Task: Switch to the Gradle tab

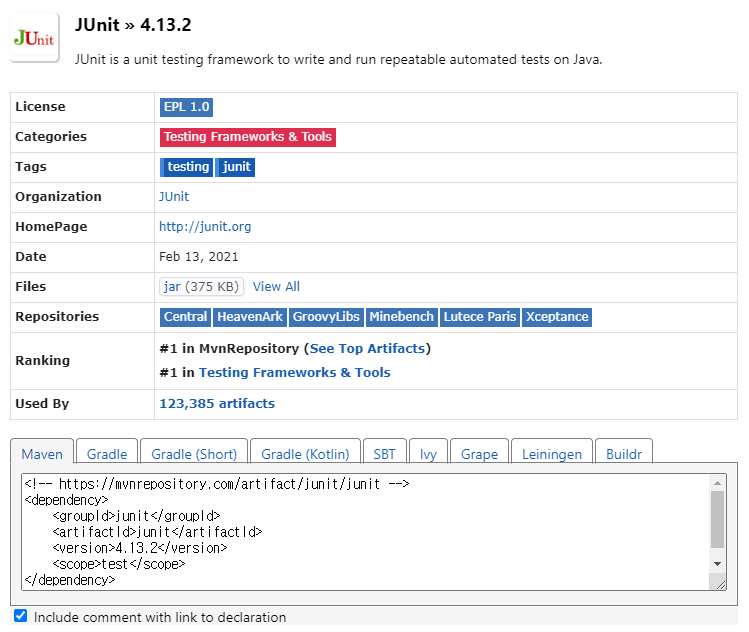Action: click(107, 452)
